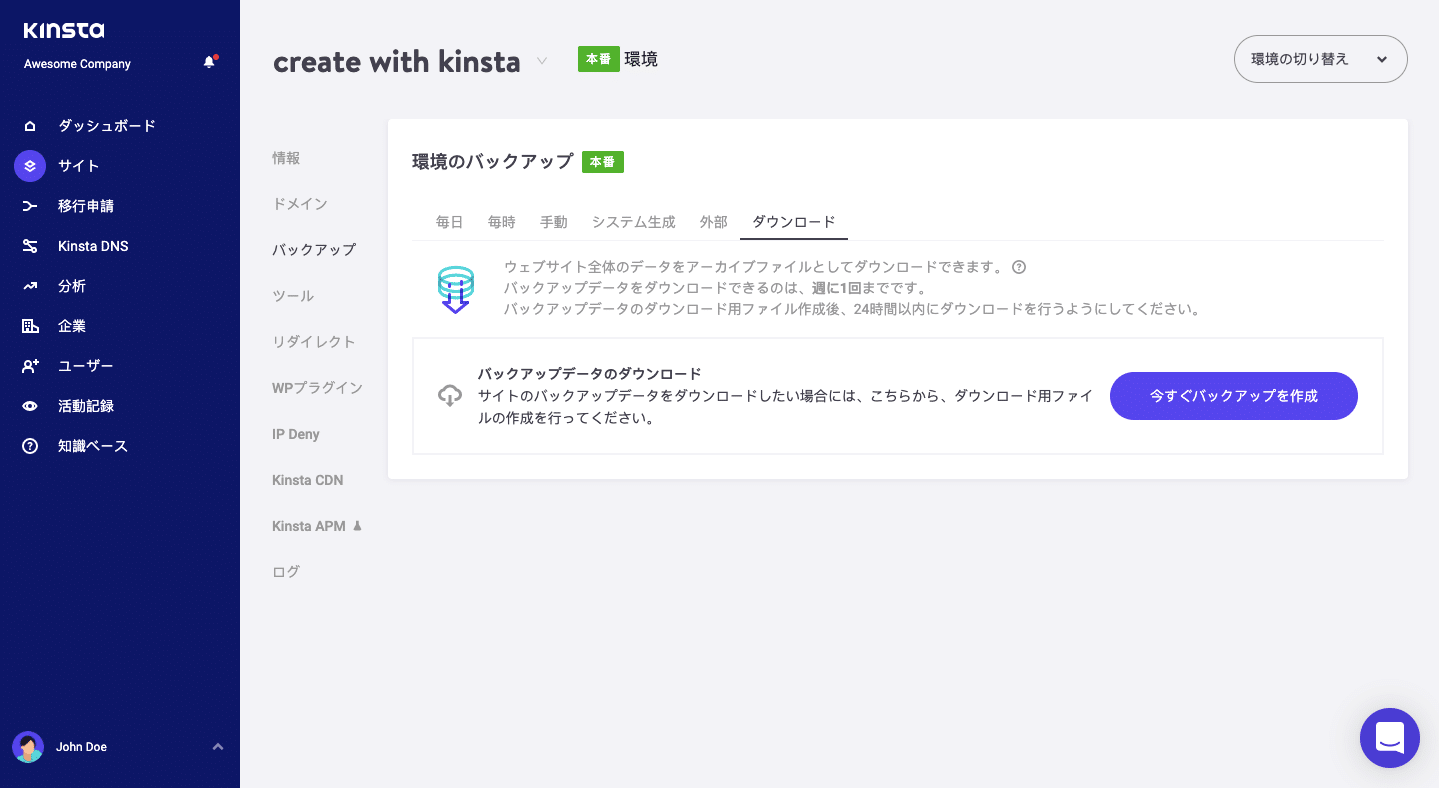Screen dimensions: 1439x788
Task: Open the 活動記録 activity log eye icon
Action: 31,405
